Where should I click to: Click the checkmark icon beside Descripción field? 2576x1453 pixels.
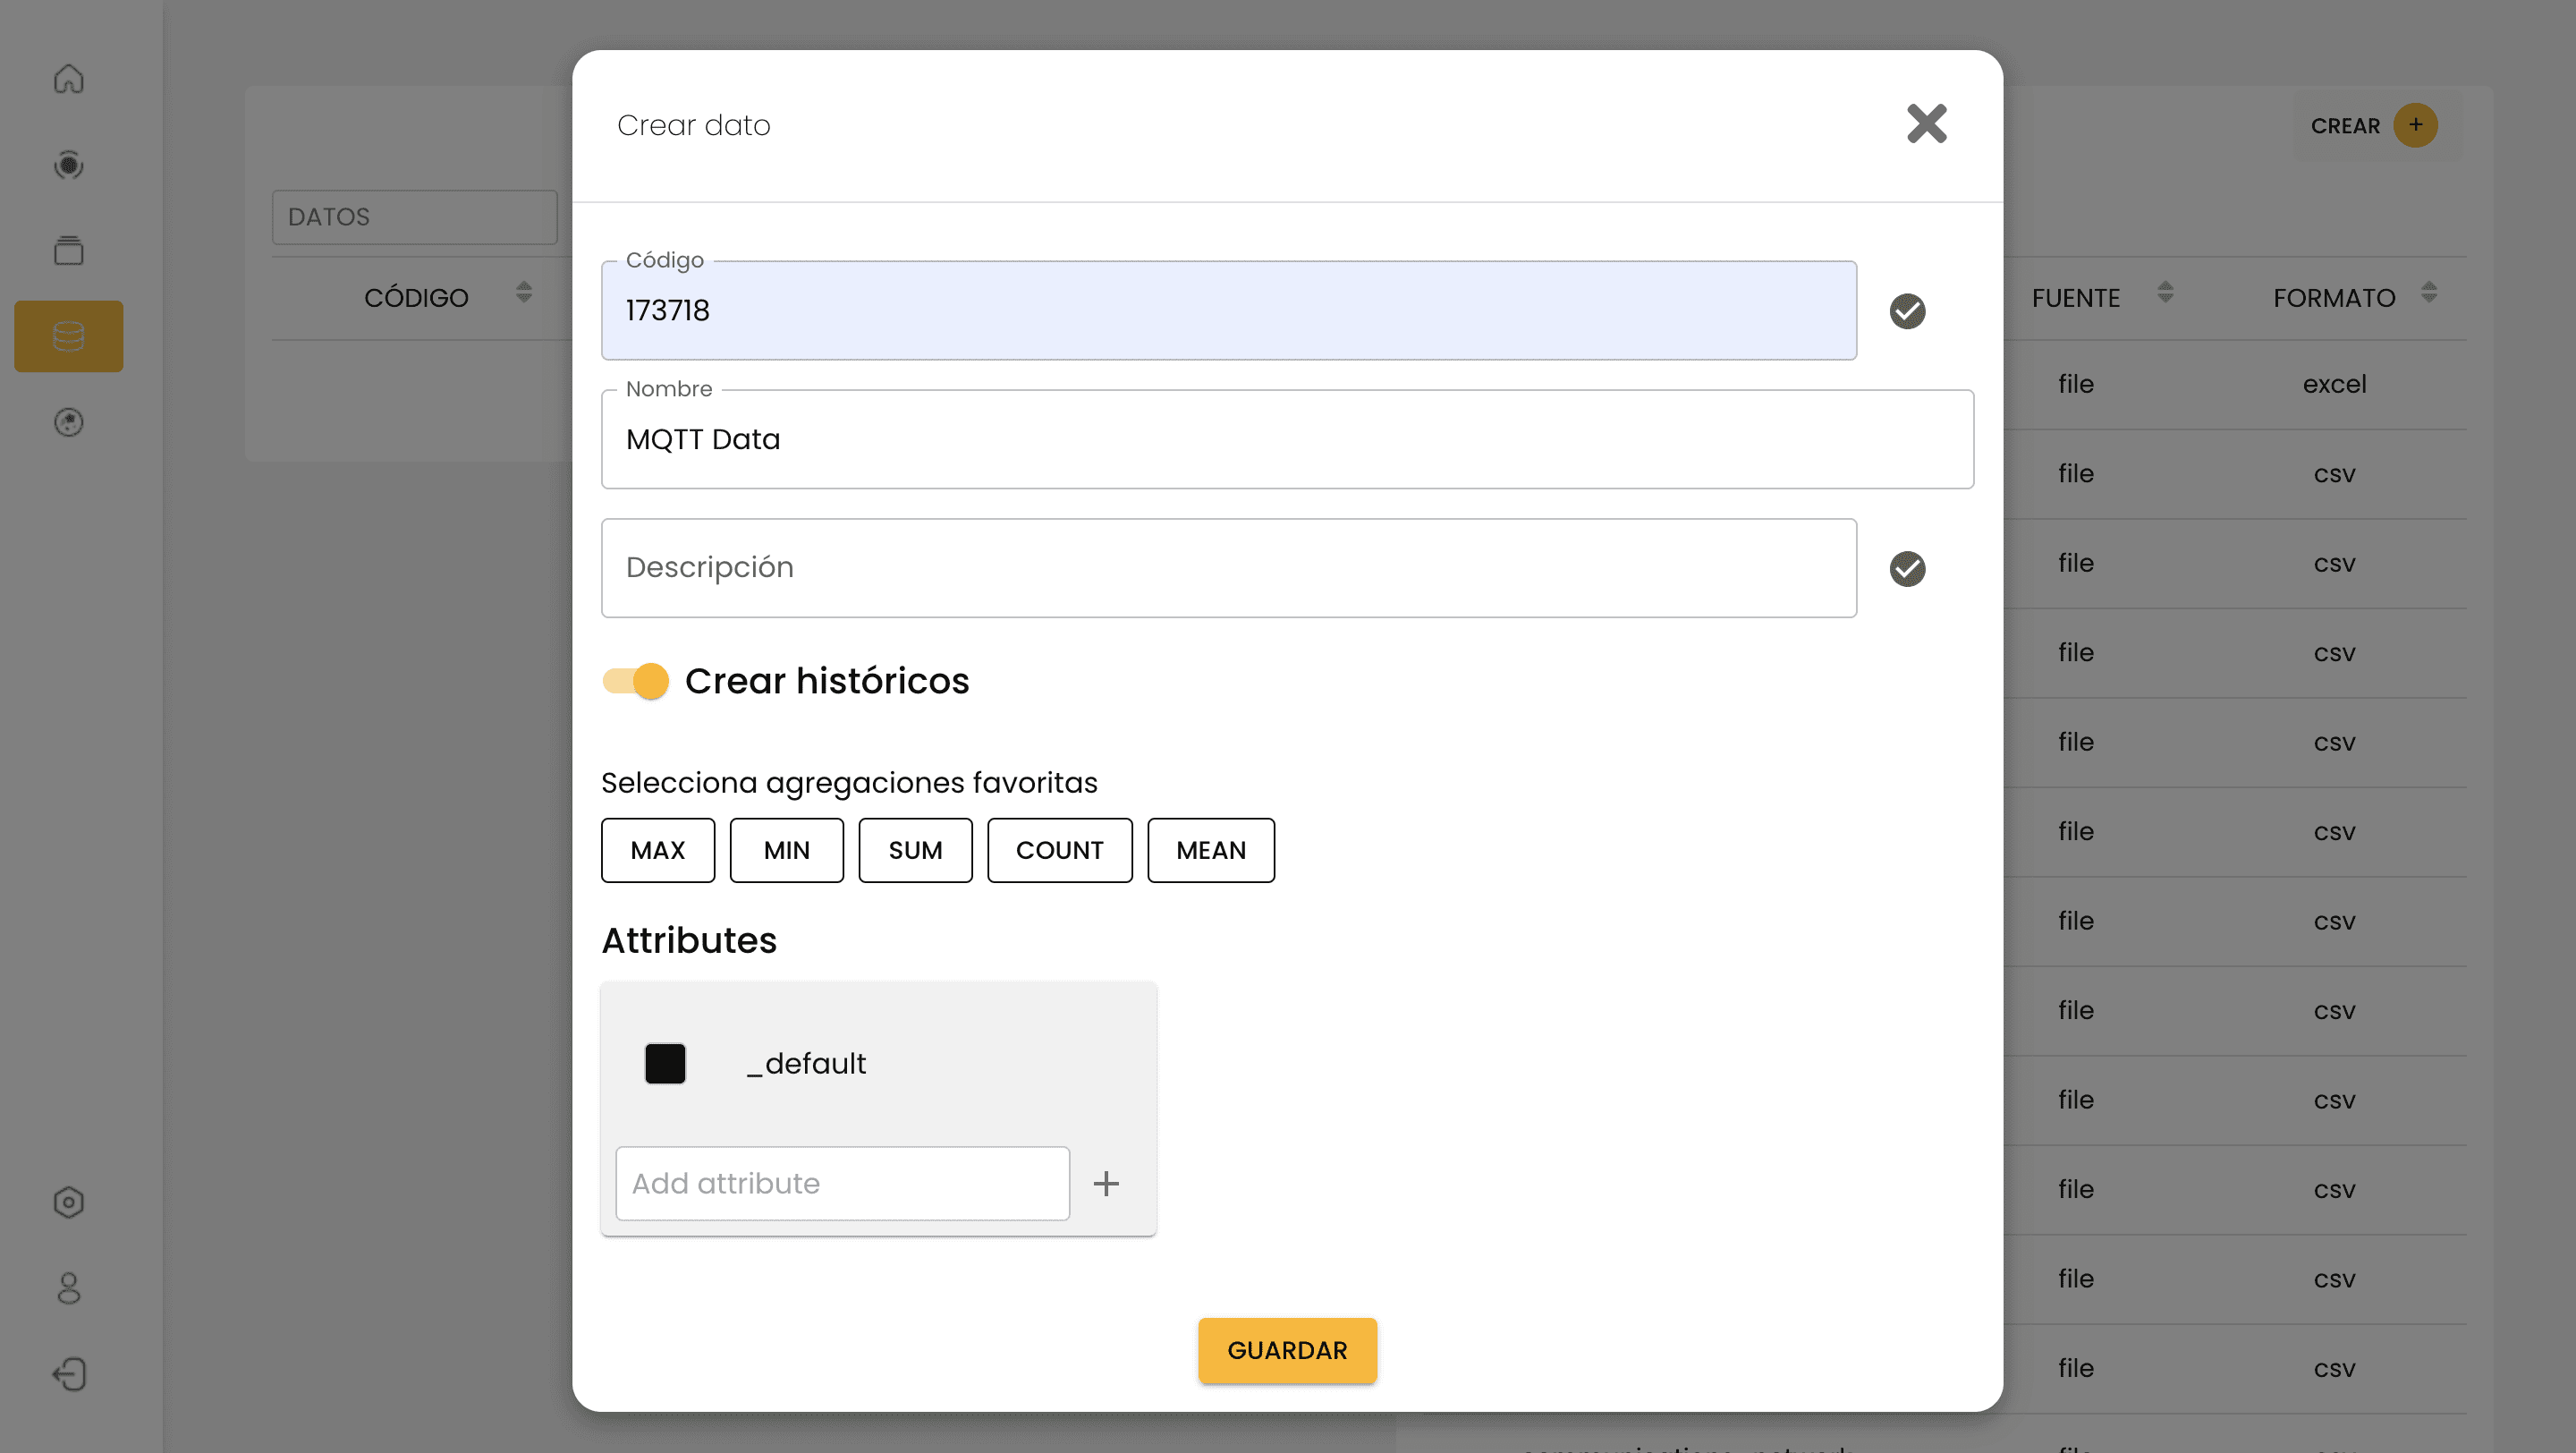[1907, 568]
